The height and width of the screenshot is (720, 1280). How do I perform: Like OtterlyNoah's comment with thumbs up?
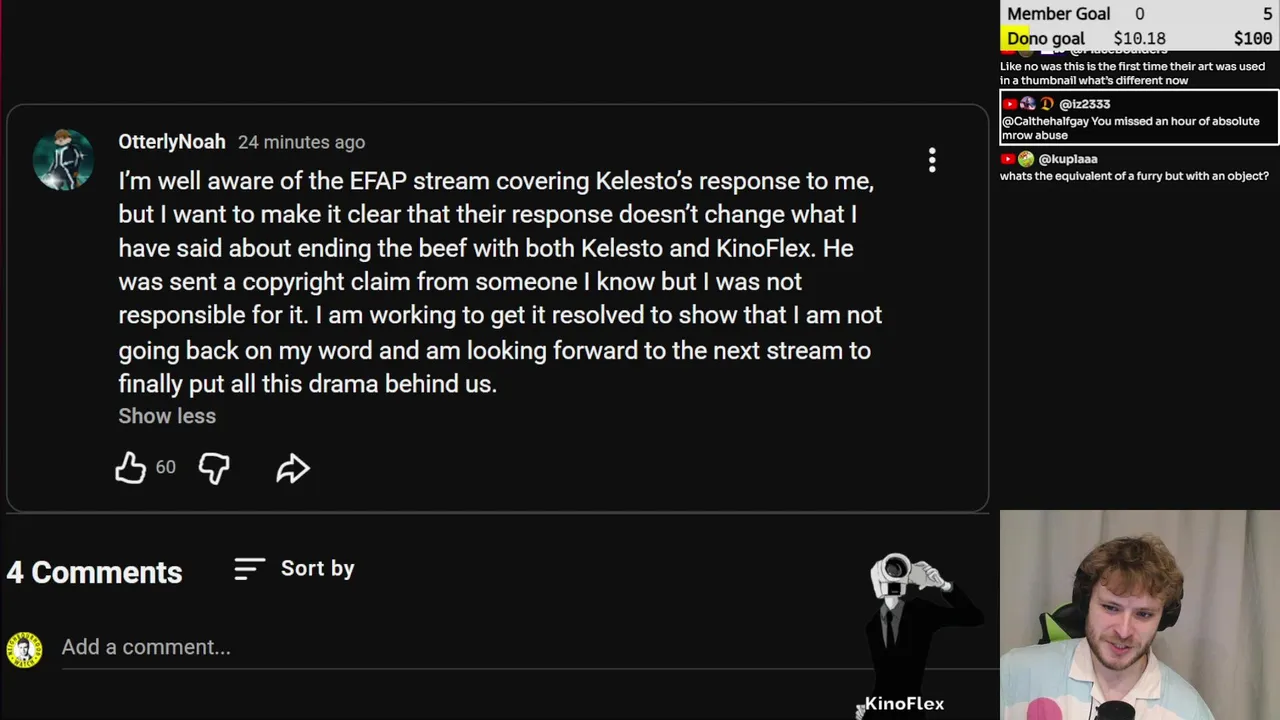coord(130,468)
